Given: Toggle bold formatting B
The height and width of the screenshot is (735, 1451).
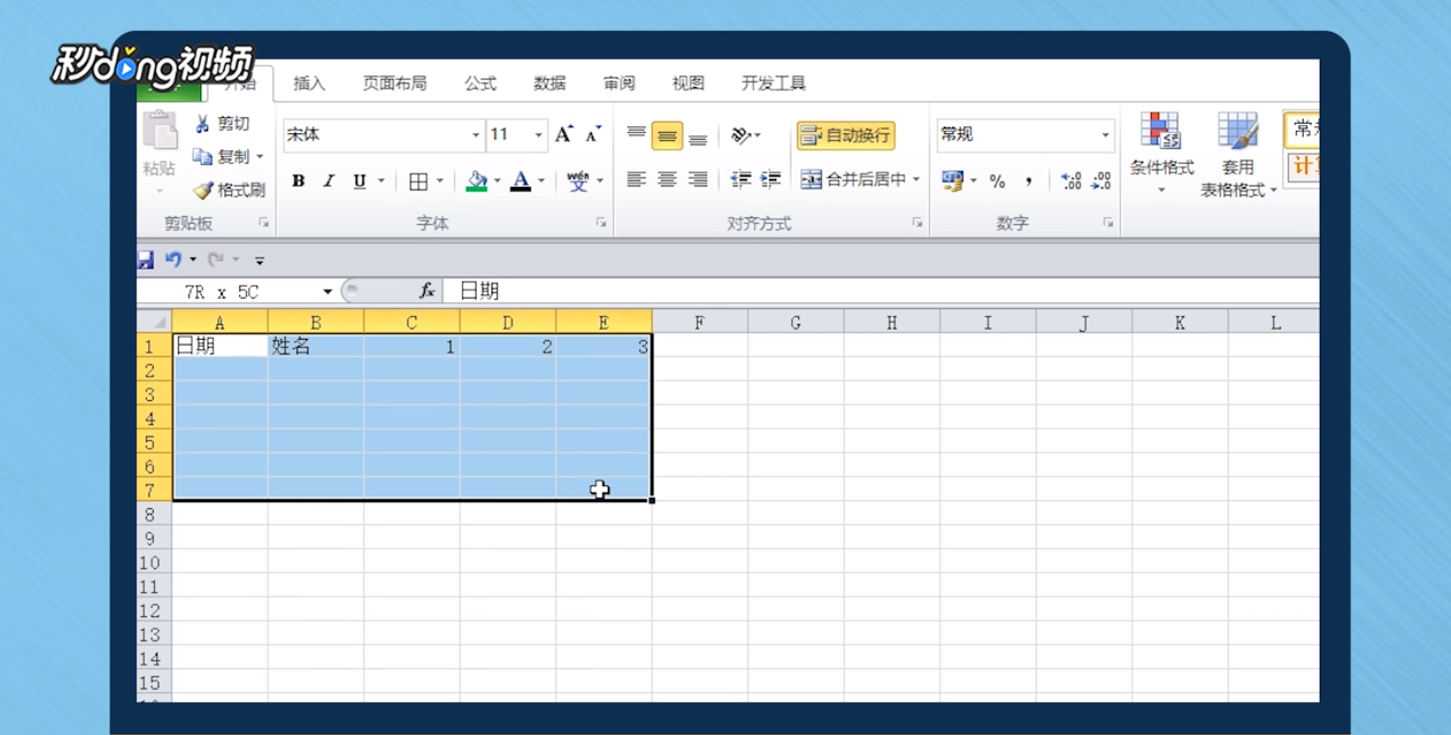Looking at the screenshot, I should point(298,181).
